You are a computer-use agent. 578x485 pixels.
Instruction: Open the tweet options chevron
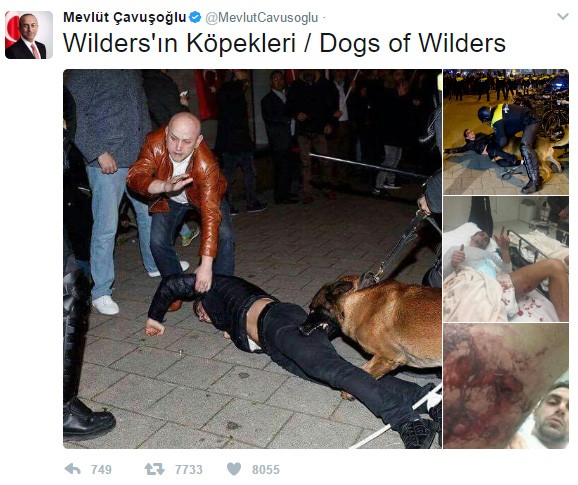(563, 17)
